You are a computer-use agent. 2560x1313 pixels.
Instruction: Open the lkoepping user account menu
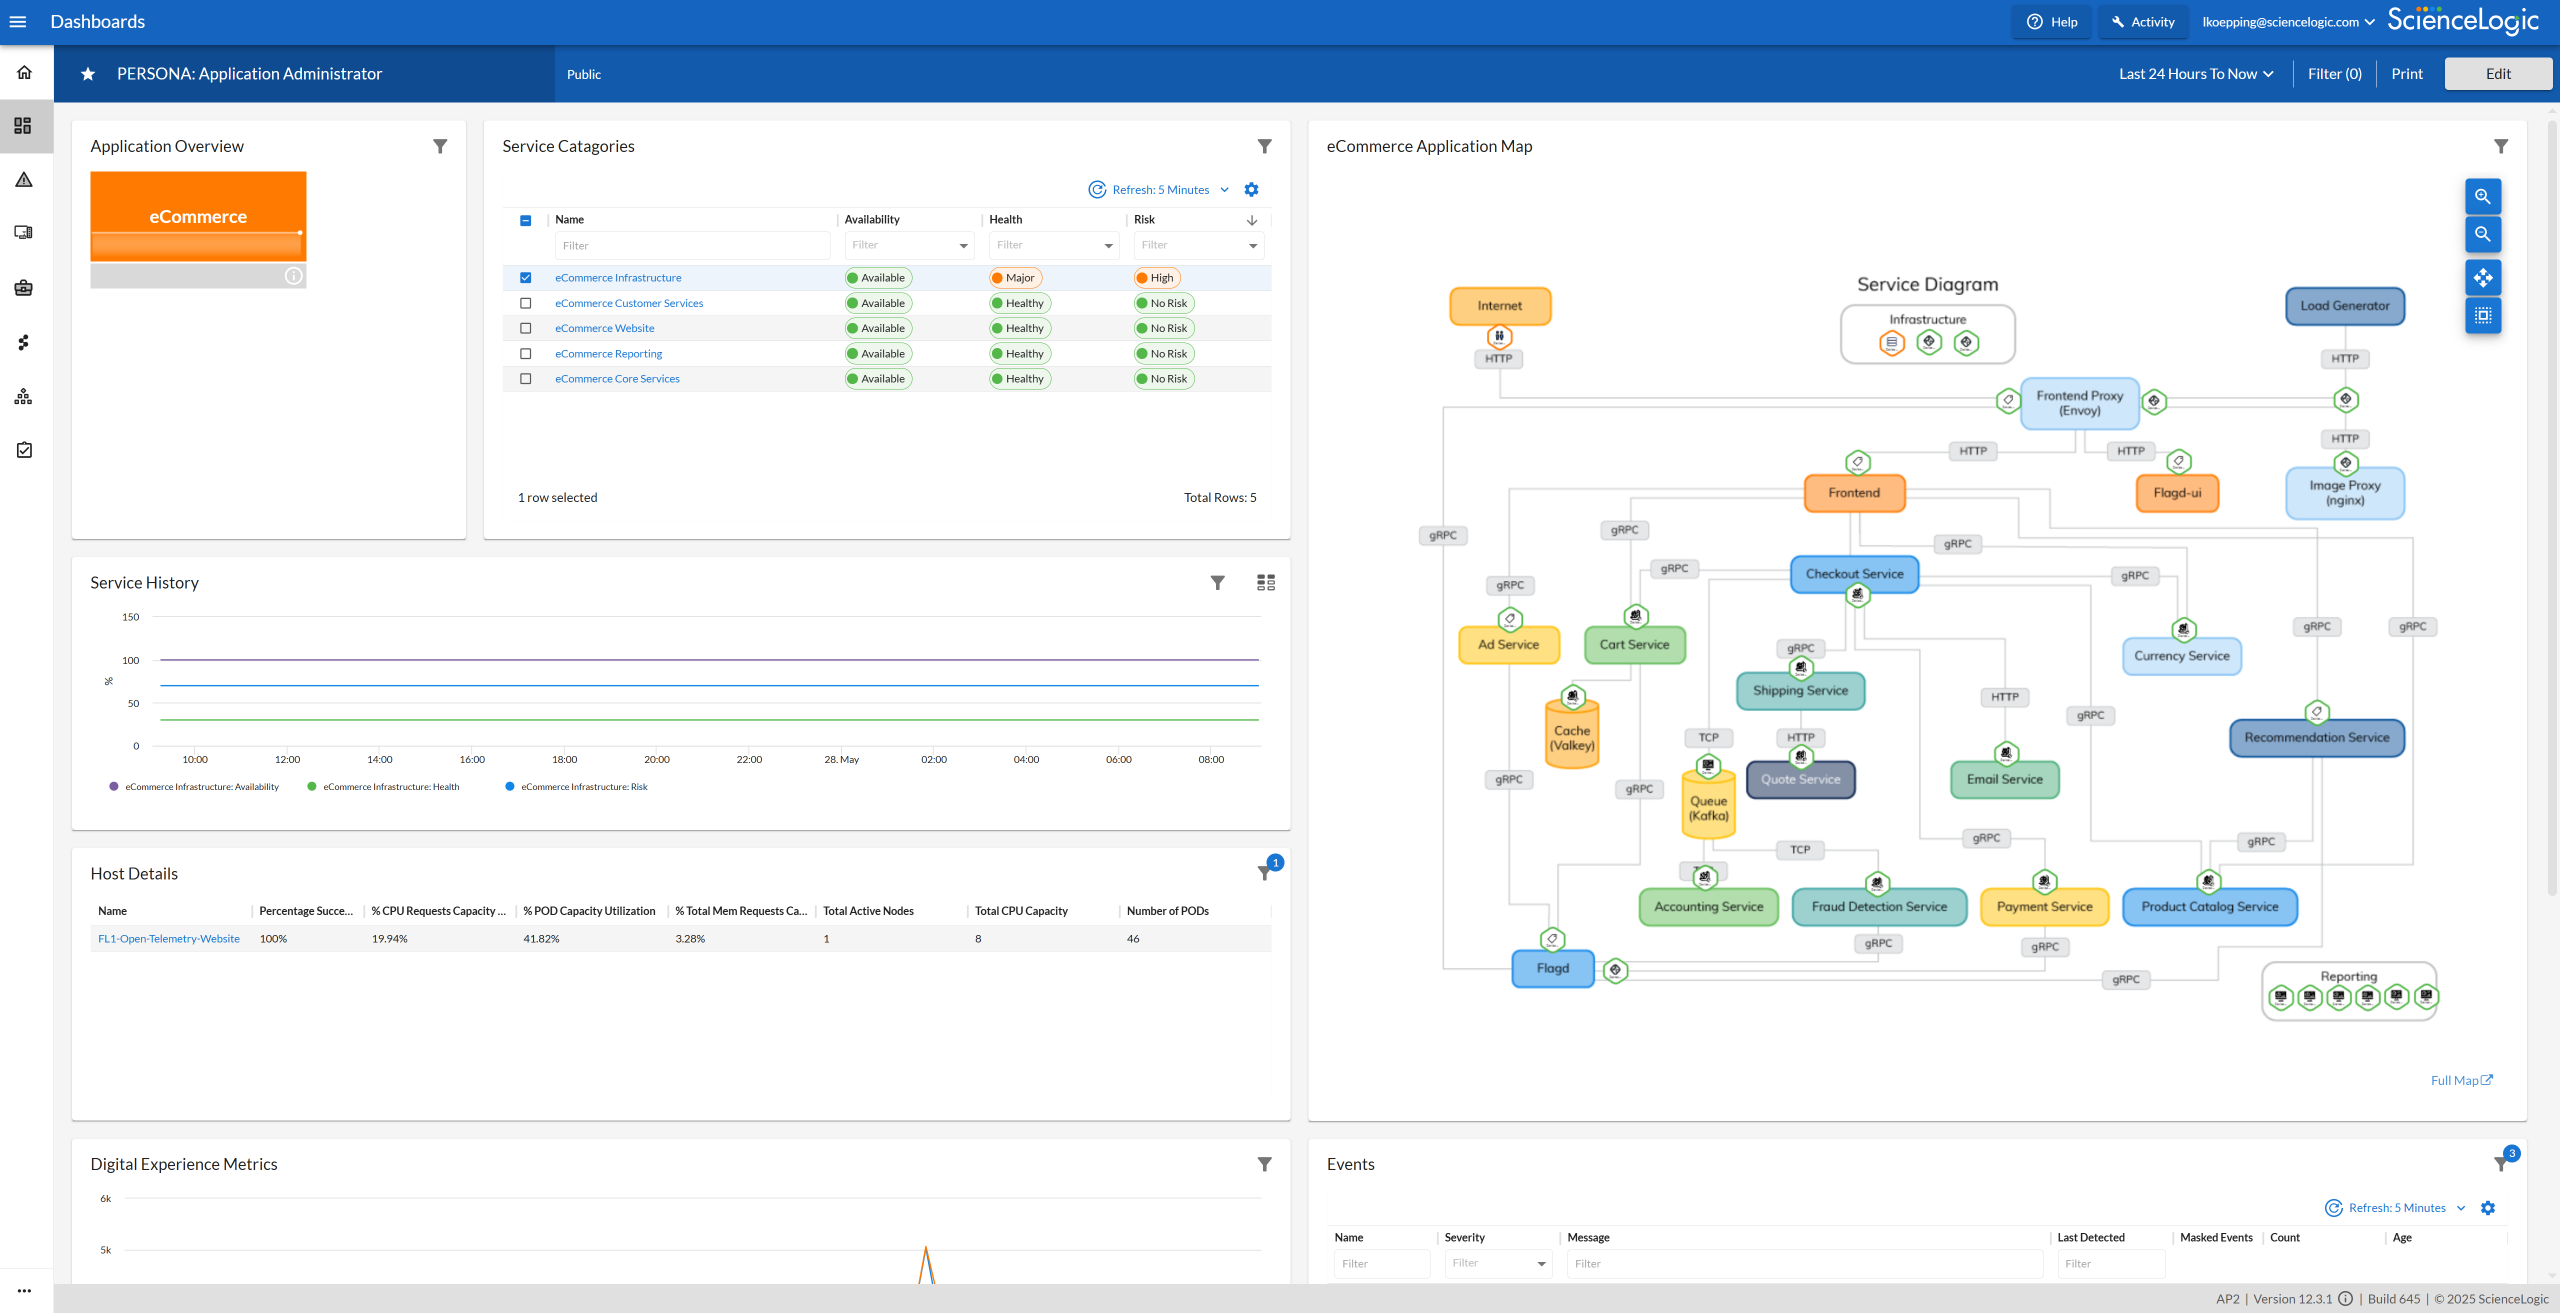tap(2288, 22)
